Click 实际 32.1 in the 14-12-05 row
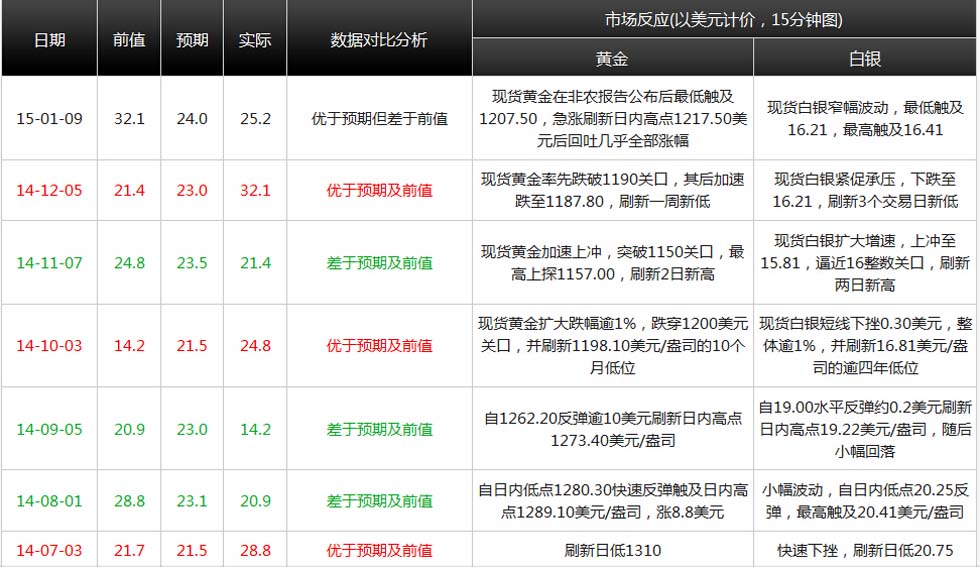Viewport: 980px width, 568px height. [x=255, y=191]
